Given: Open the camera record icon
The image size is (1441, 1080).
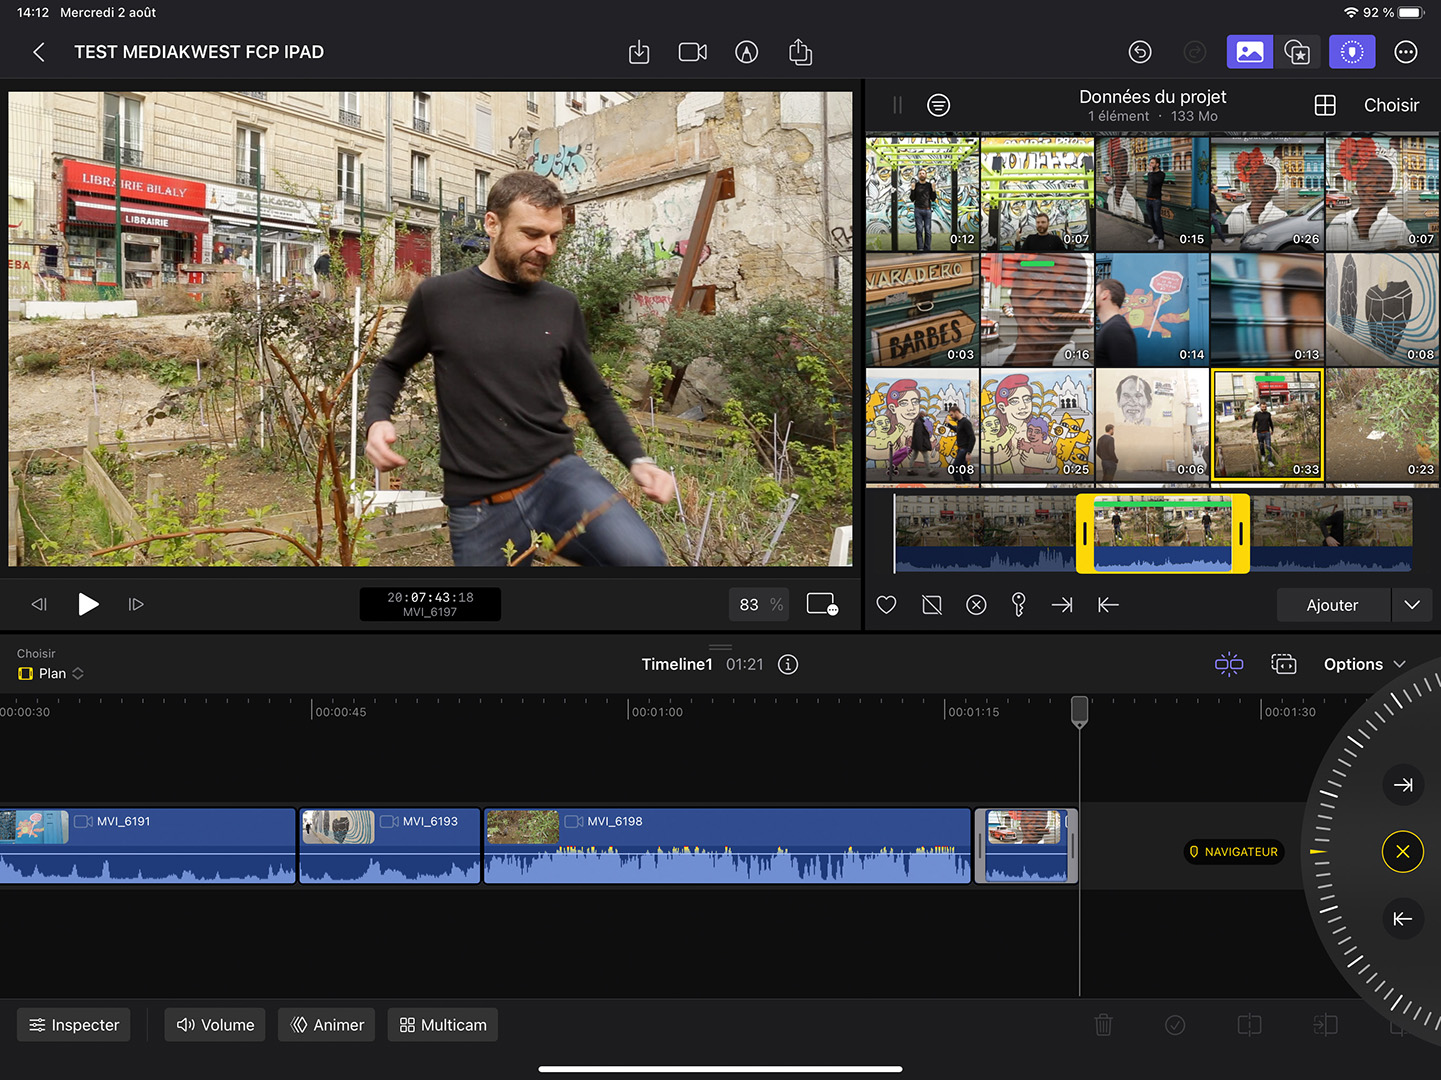Looking at the screenshot, I should 692,52.
